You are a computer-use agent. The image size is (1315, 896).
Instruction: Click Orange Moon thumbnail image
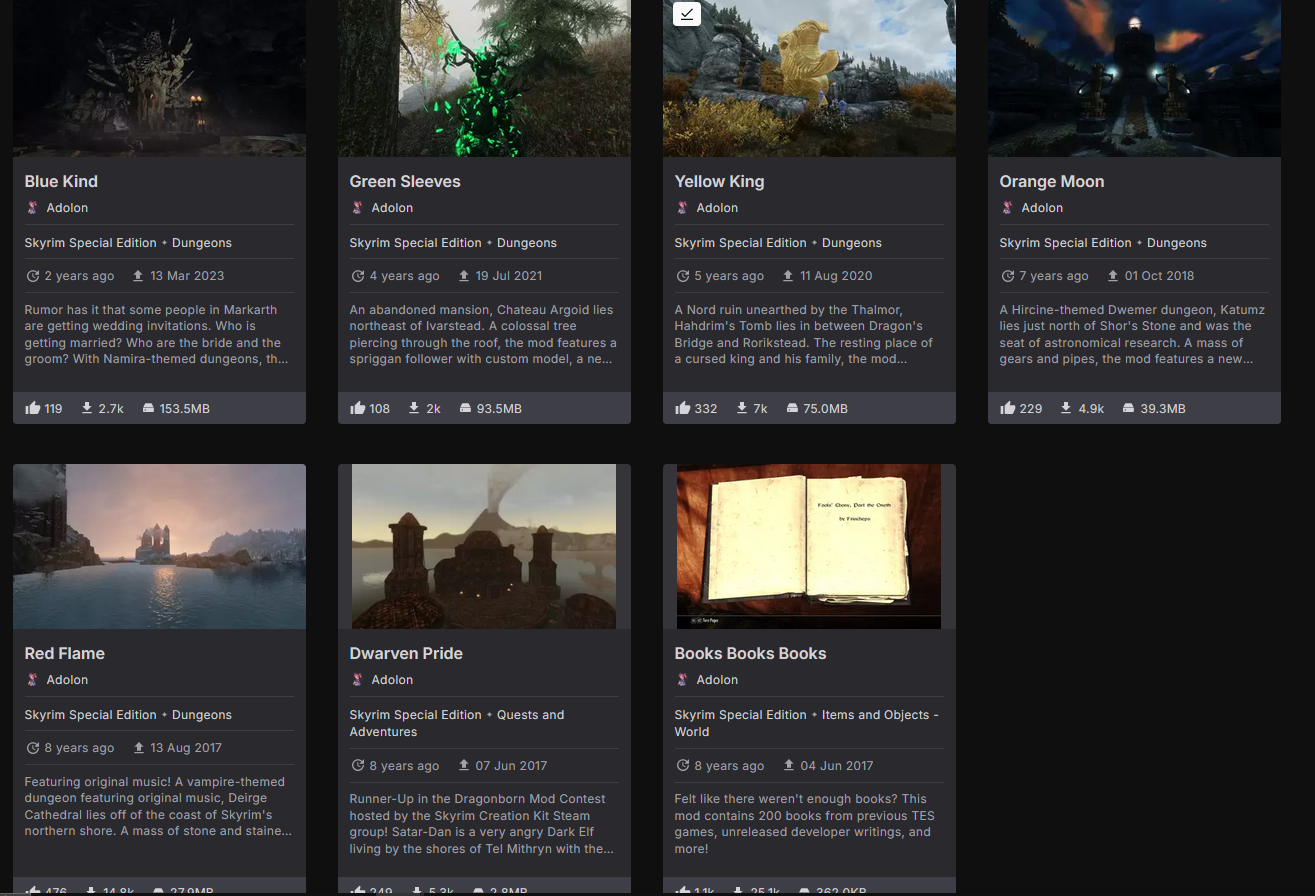tap(1134, 78)
